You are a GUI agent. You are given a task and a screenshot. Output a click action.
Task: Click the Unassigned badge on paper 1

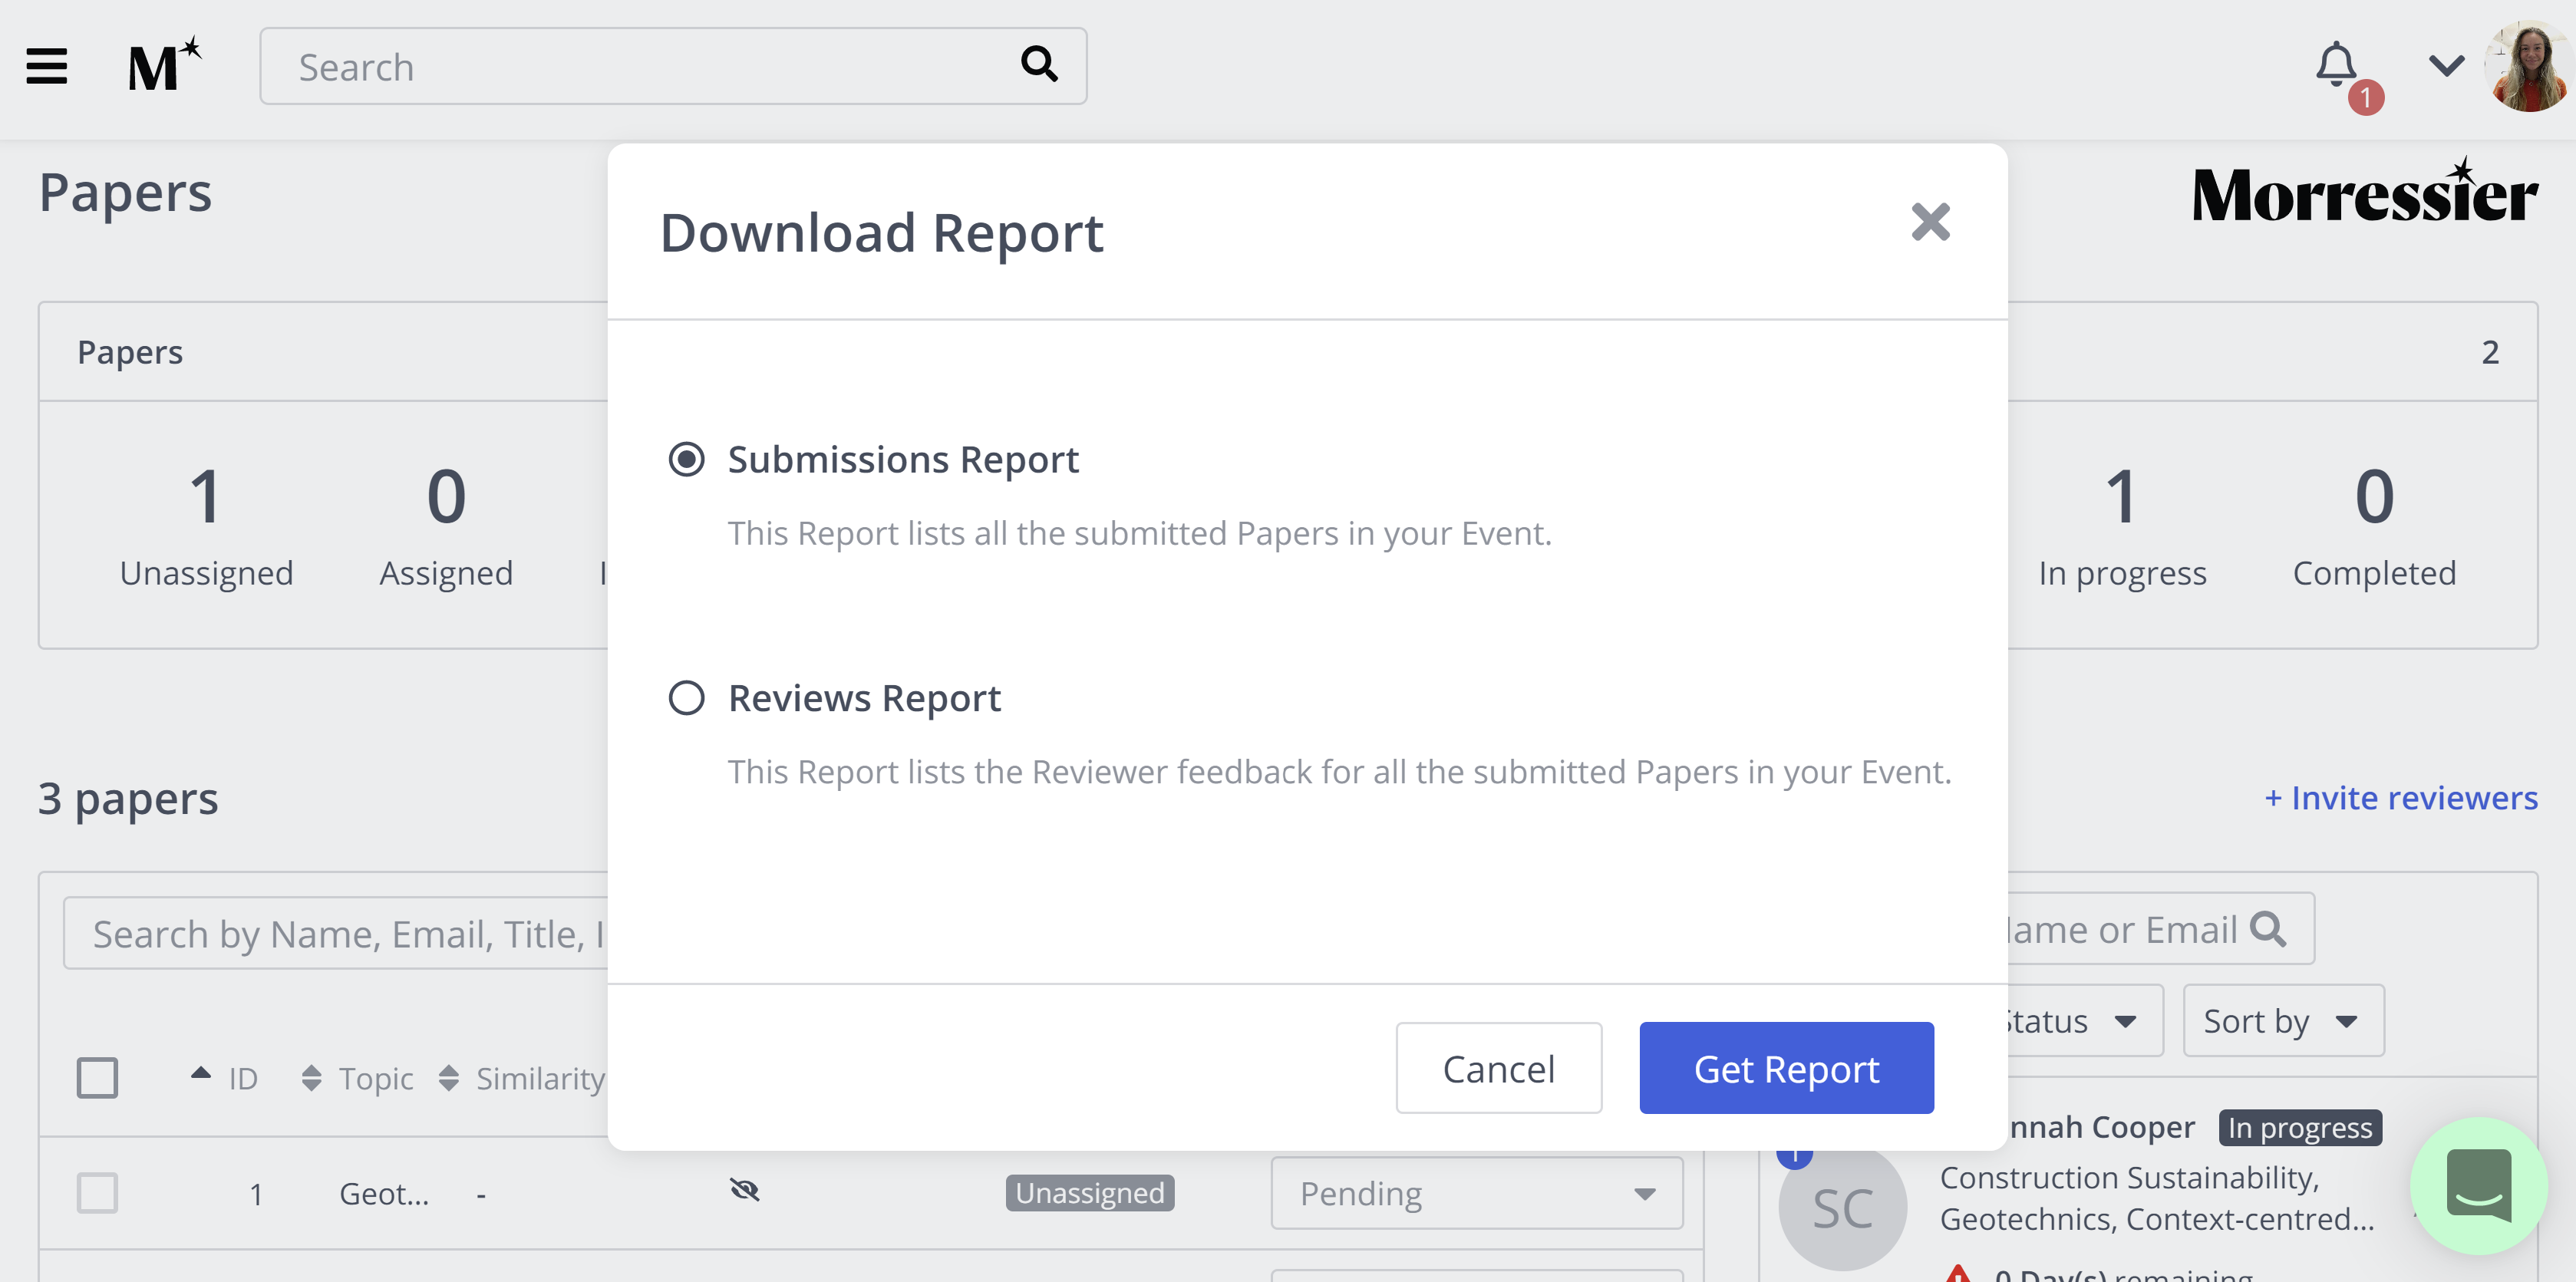coord(1089,1193)
